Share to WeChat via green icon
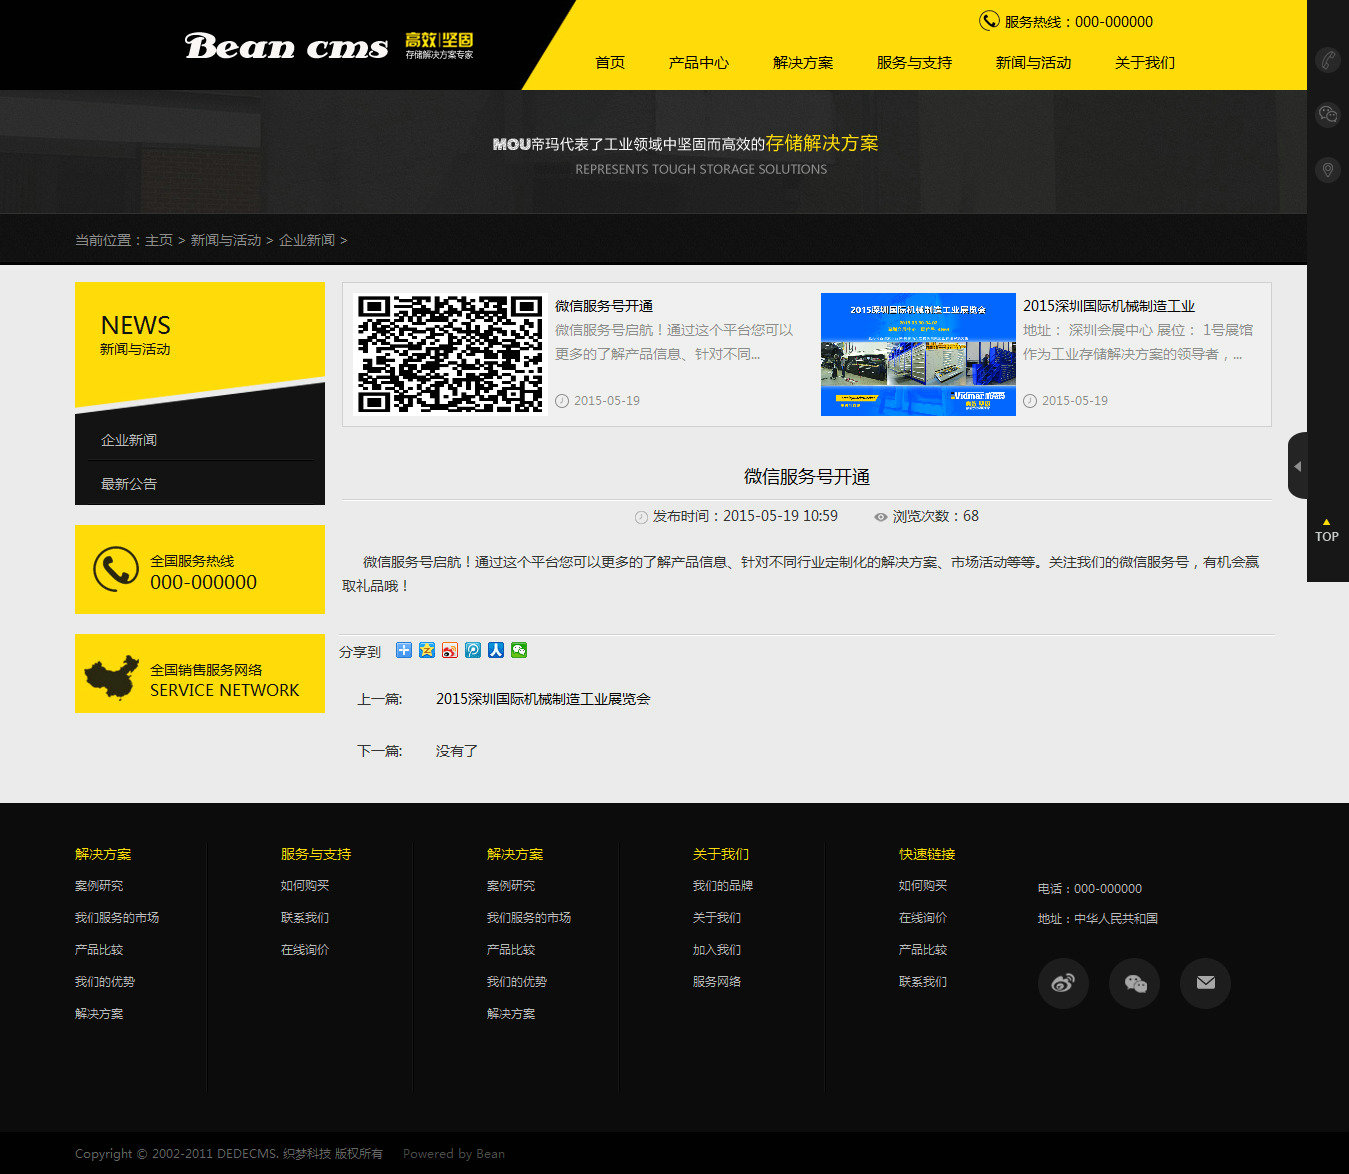Screen dimensions: 1349x1174 pyautogui.click(x=519, y=650)
